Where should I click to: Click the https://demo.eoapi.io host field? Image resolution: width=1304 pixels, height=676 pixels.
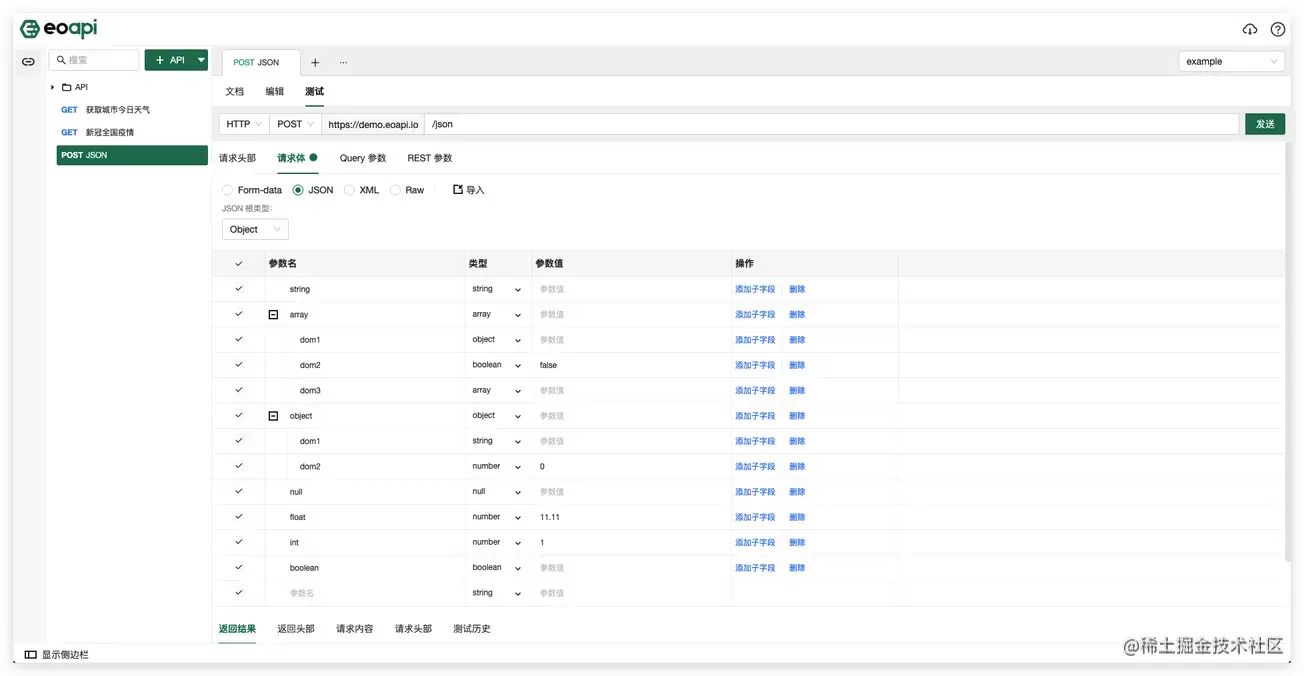373,124
